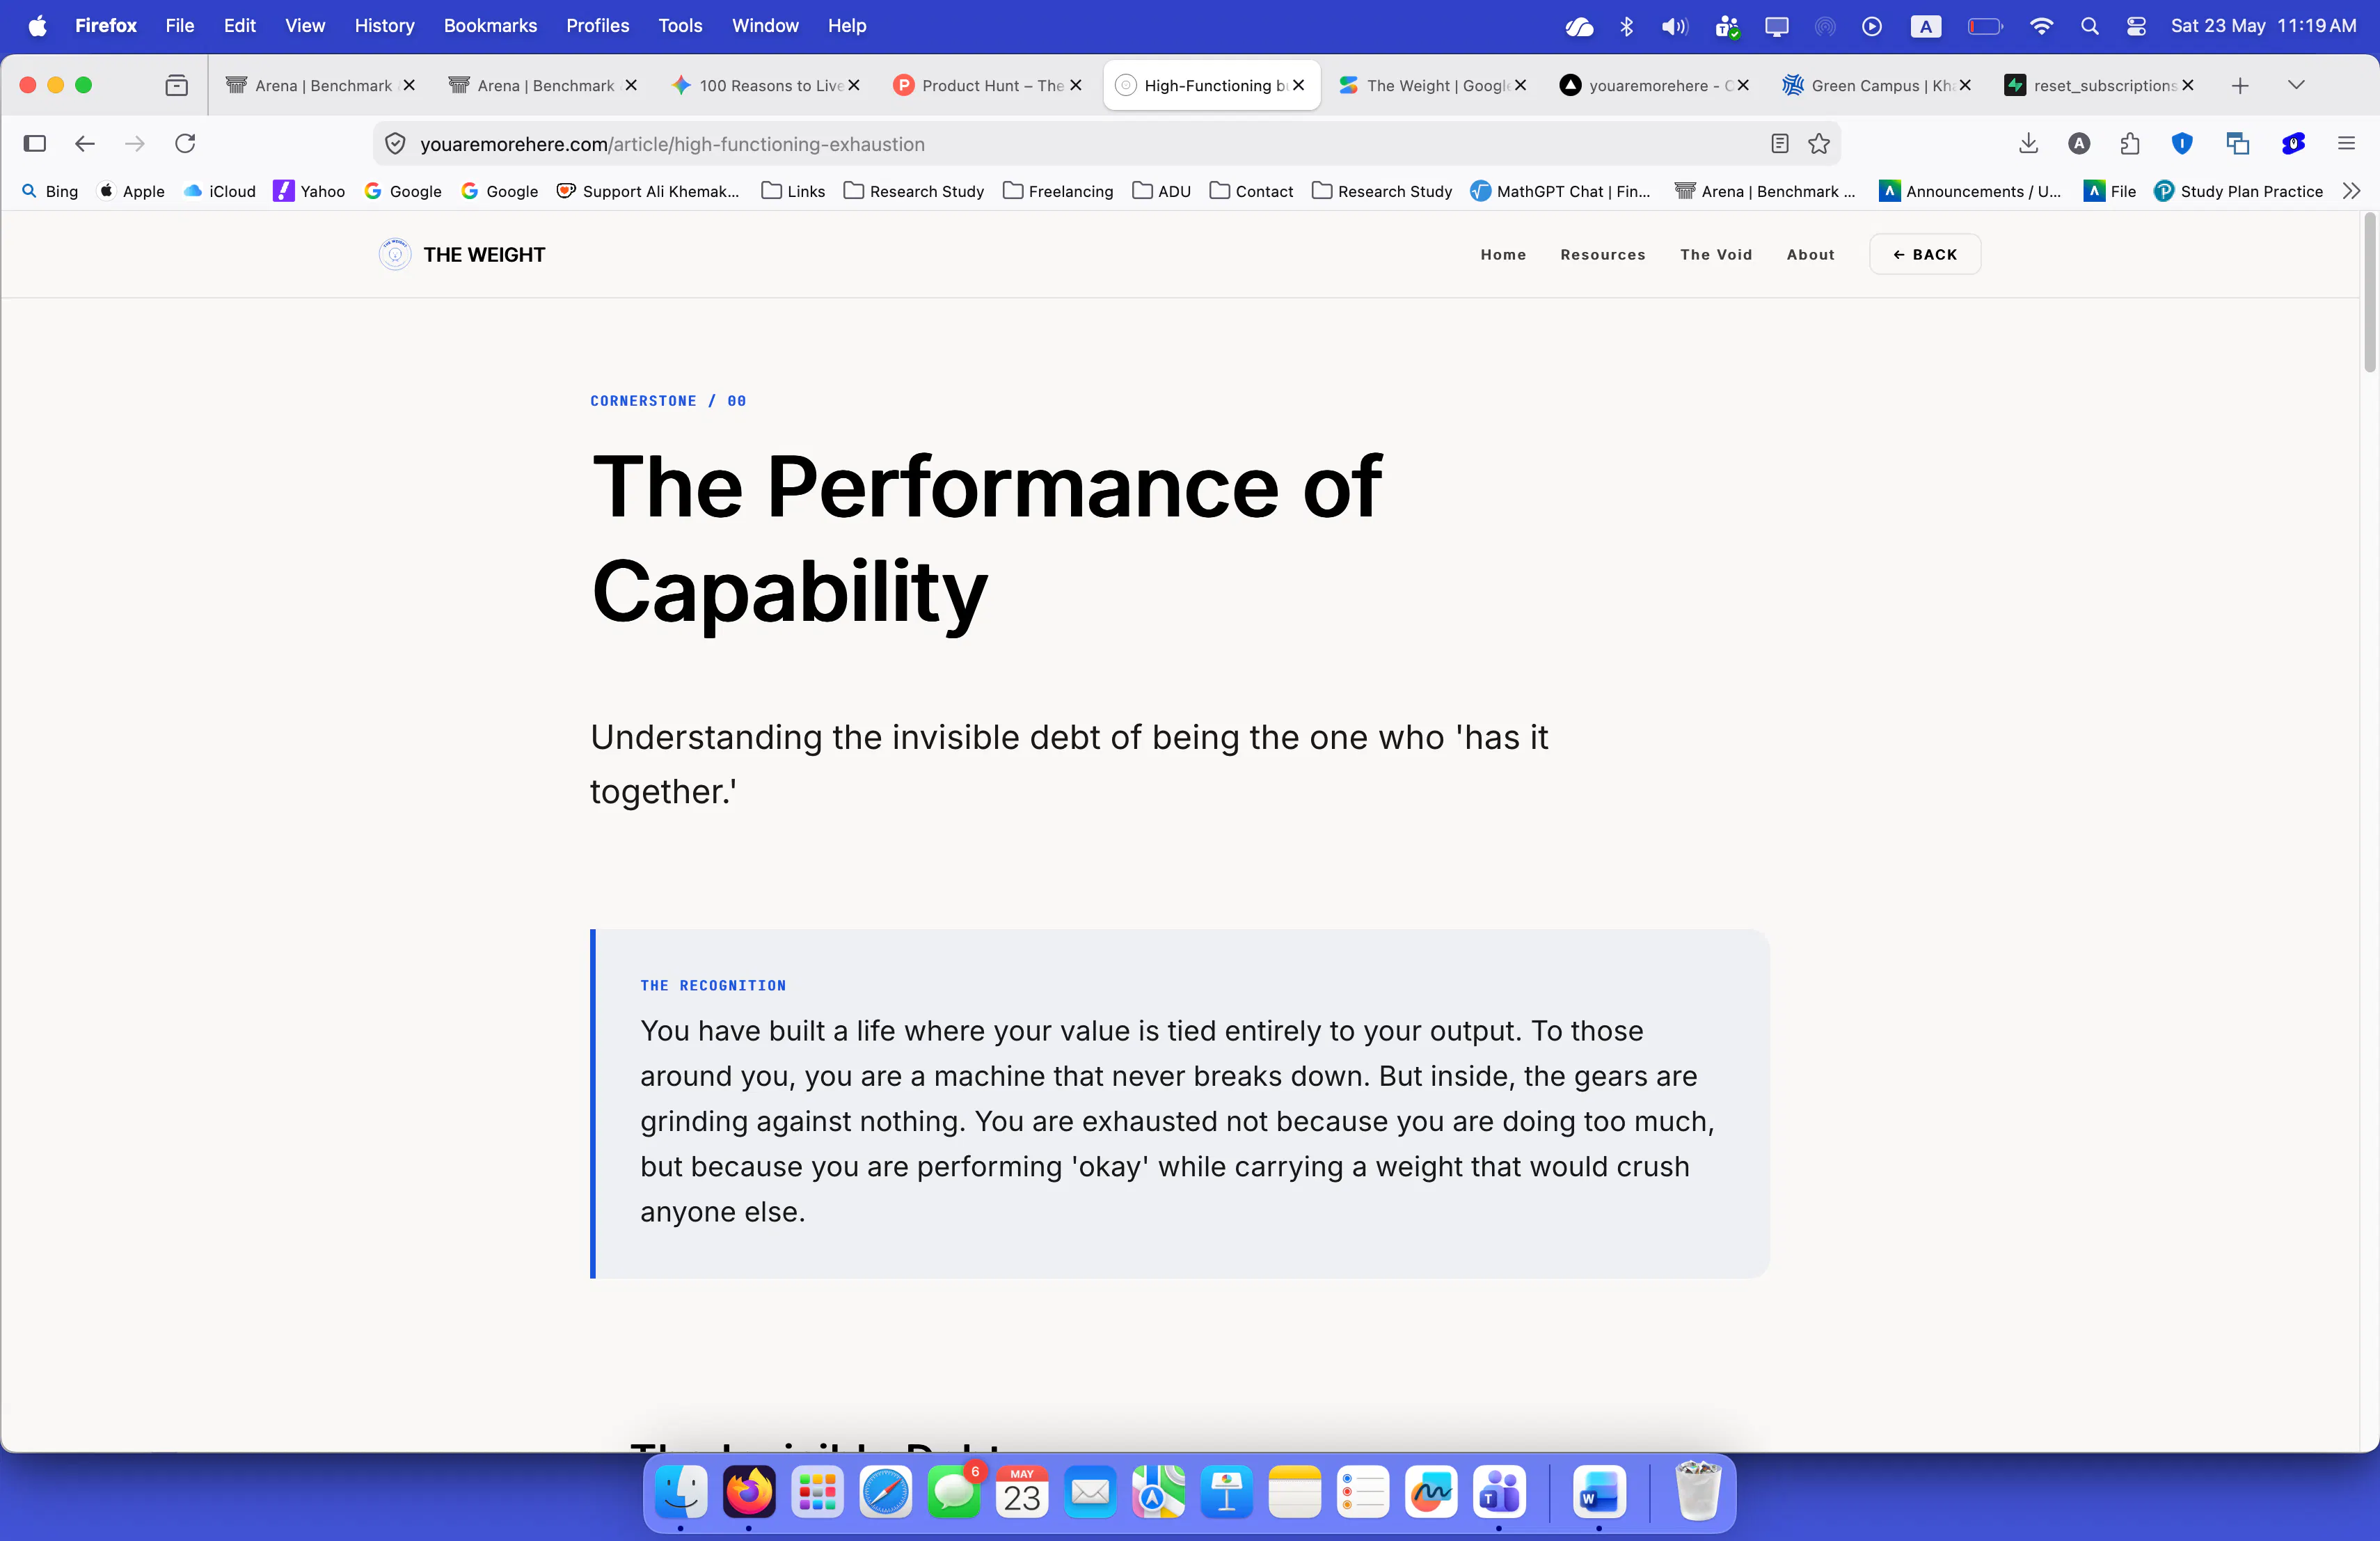Viewport: 2380px width, 1541px height.
Task: Reload the current page
Action: pos(185,144)
